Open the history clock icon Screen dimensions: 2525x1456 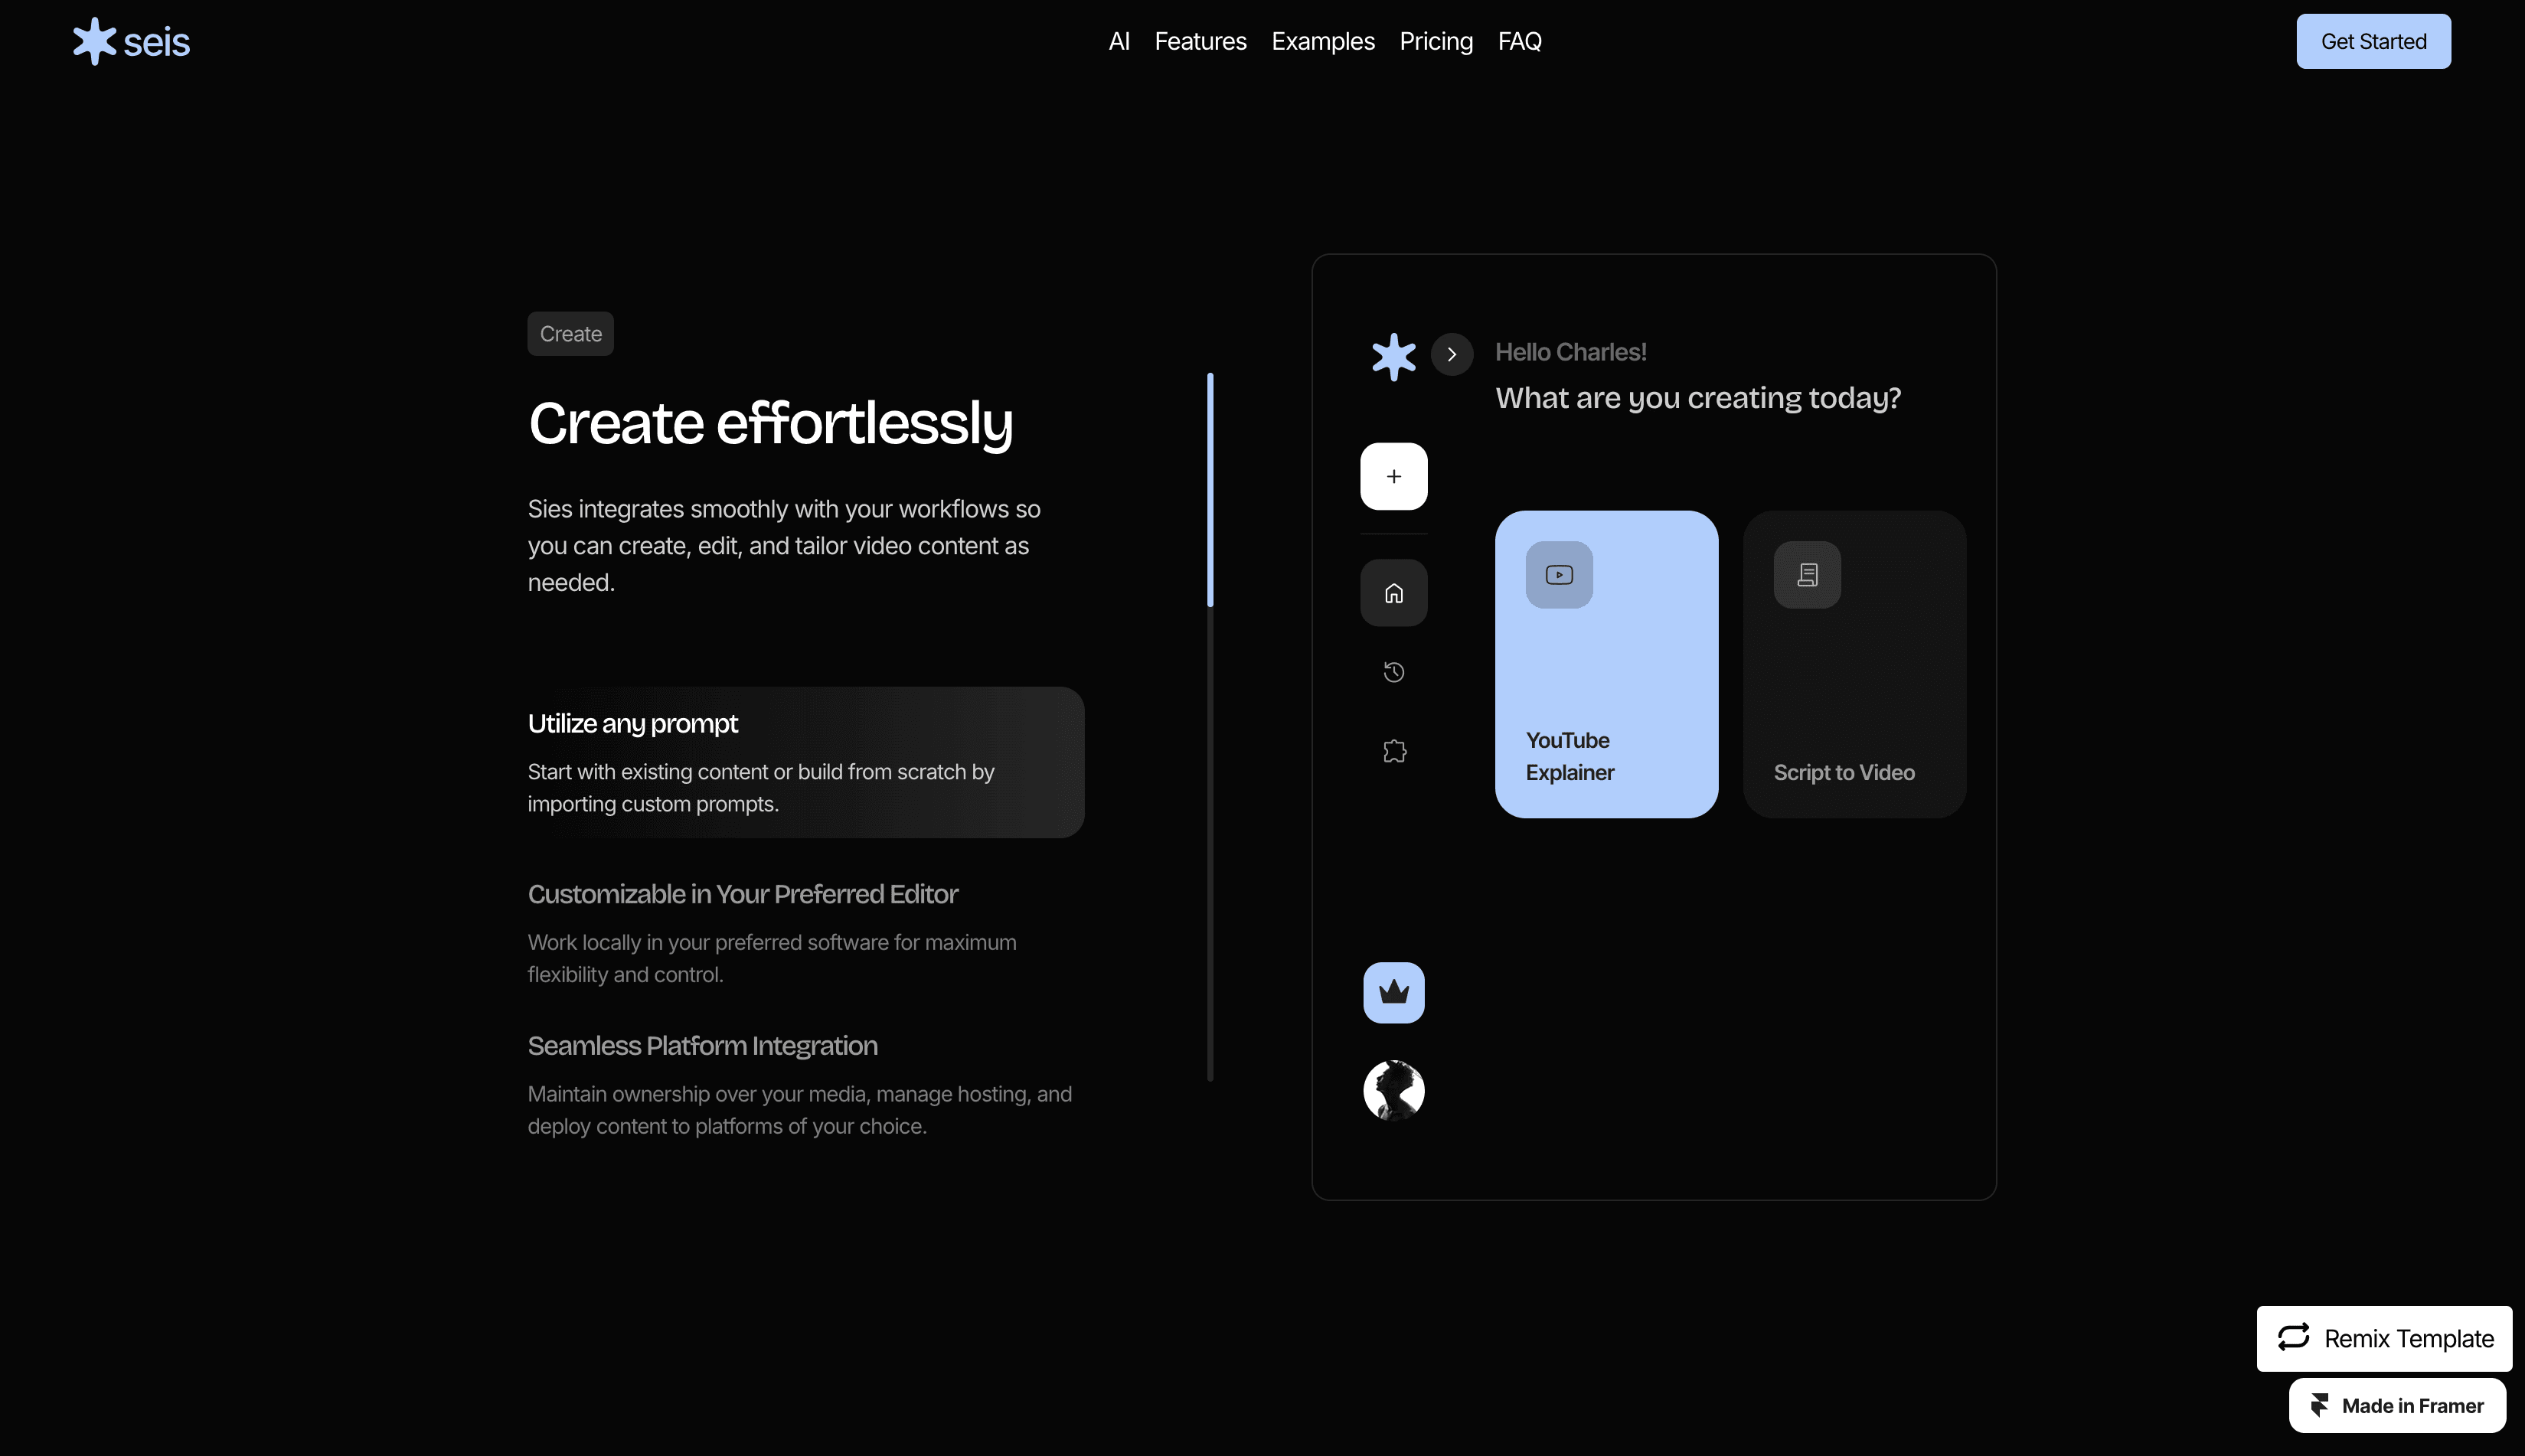pyautogui.click(x=1393, y=672)
